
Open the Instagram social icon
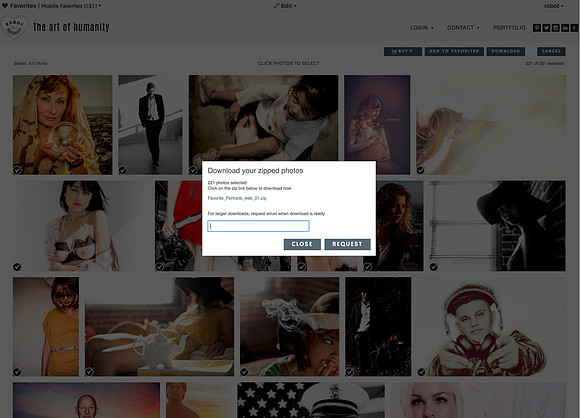pos(556,28)
